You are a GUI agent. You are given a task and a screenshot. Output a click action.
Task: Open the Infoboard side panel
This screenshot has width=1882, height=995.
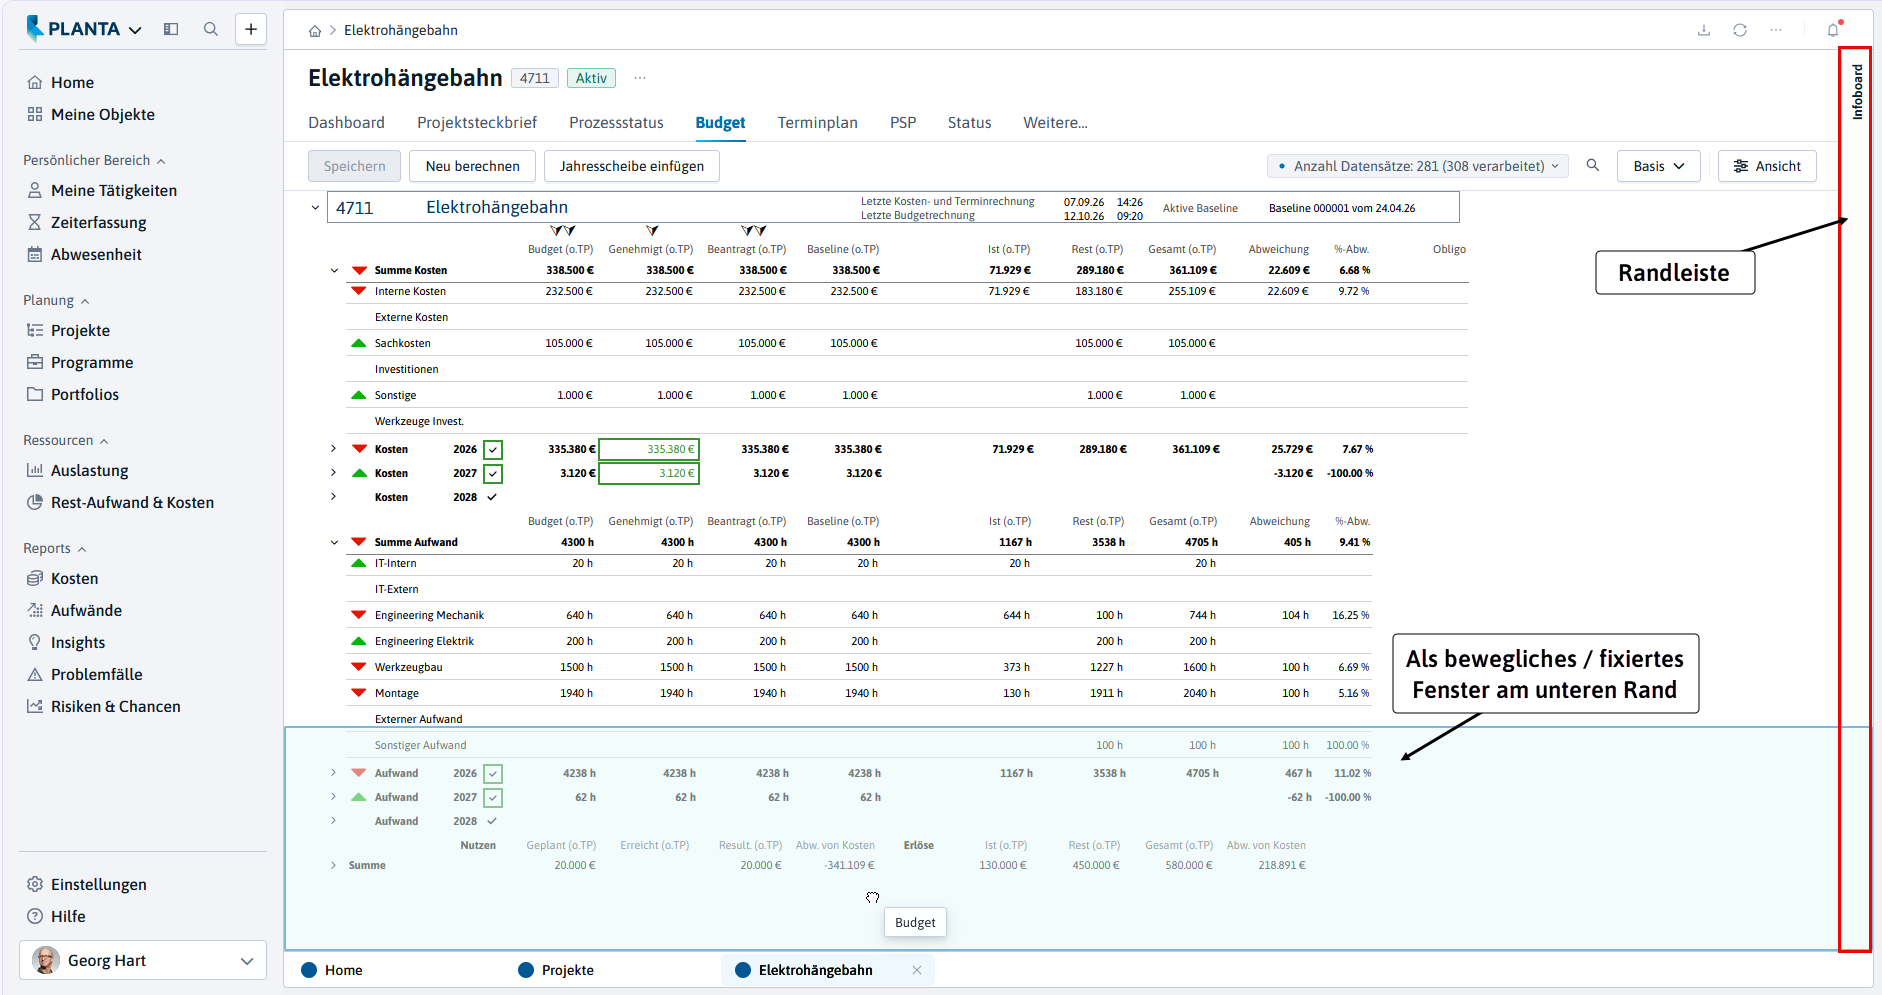click(1857, 92)
